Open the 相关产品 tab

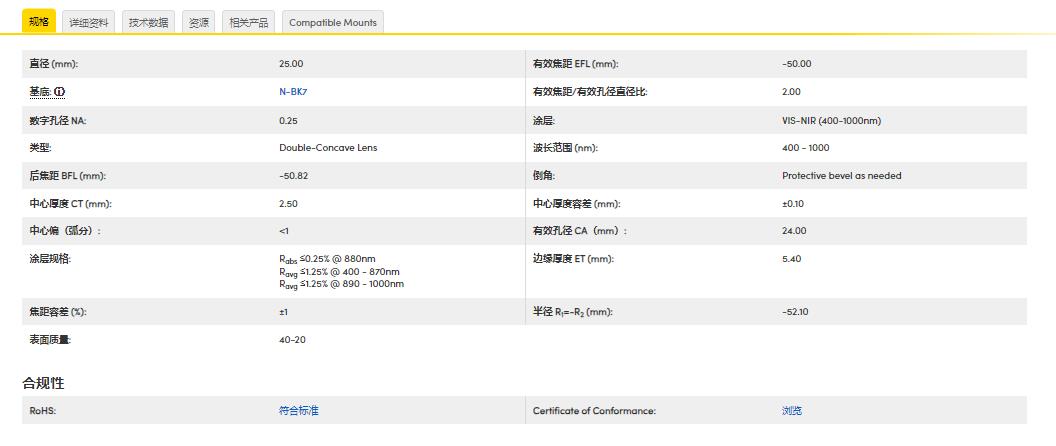coord(248,22)
